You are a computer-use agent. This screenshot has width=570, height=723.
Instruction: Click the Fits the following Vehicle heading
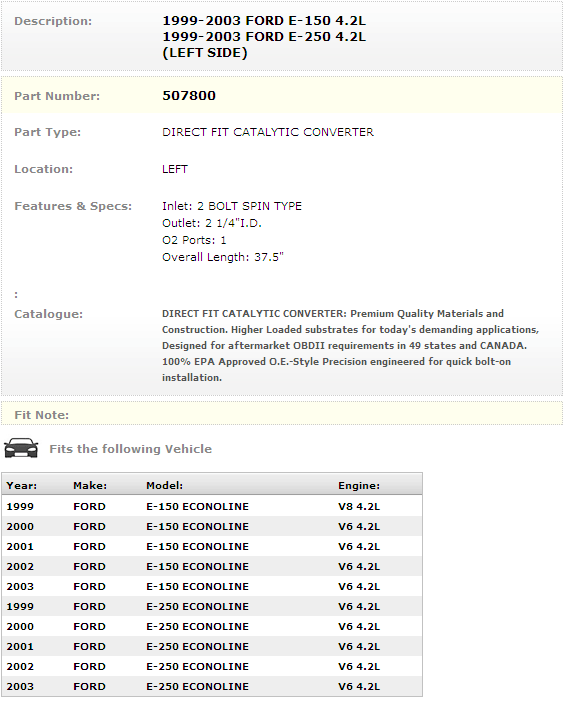point(131,449)
